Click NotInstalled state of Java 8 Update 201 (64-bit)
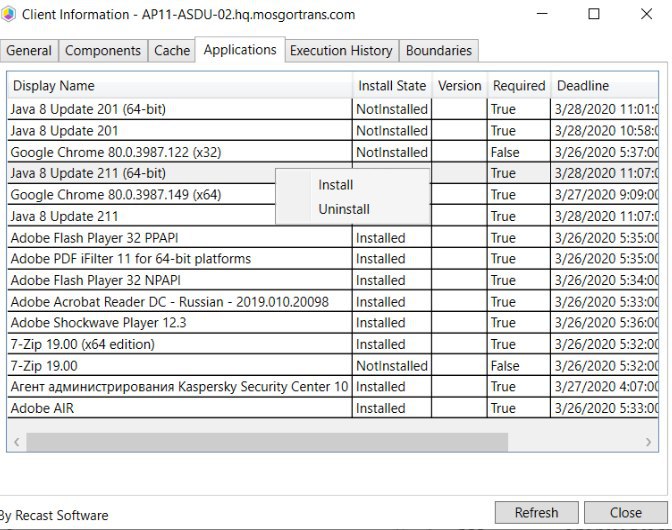 pyautogui.click(x=392, y=109)
